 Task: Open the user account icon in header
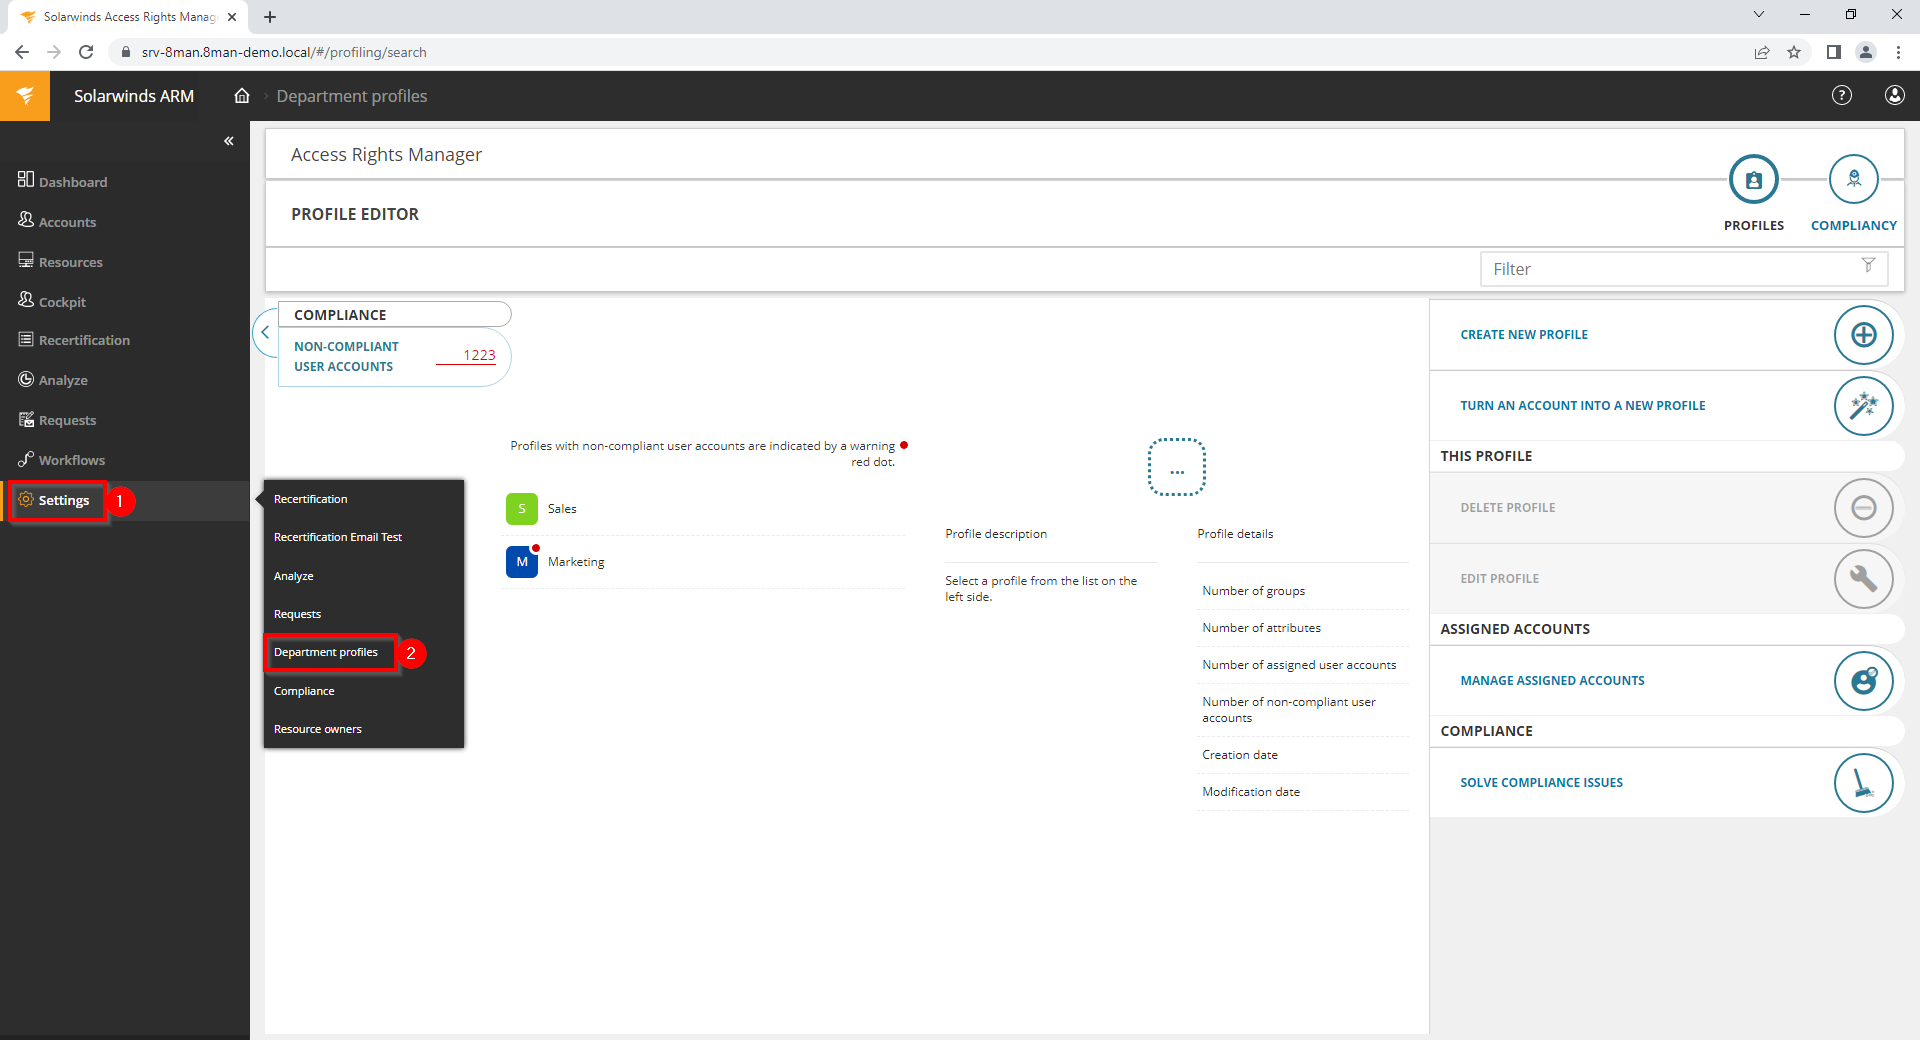click(1894, 95)
